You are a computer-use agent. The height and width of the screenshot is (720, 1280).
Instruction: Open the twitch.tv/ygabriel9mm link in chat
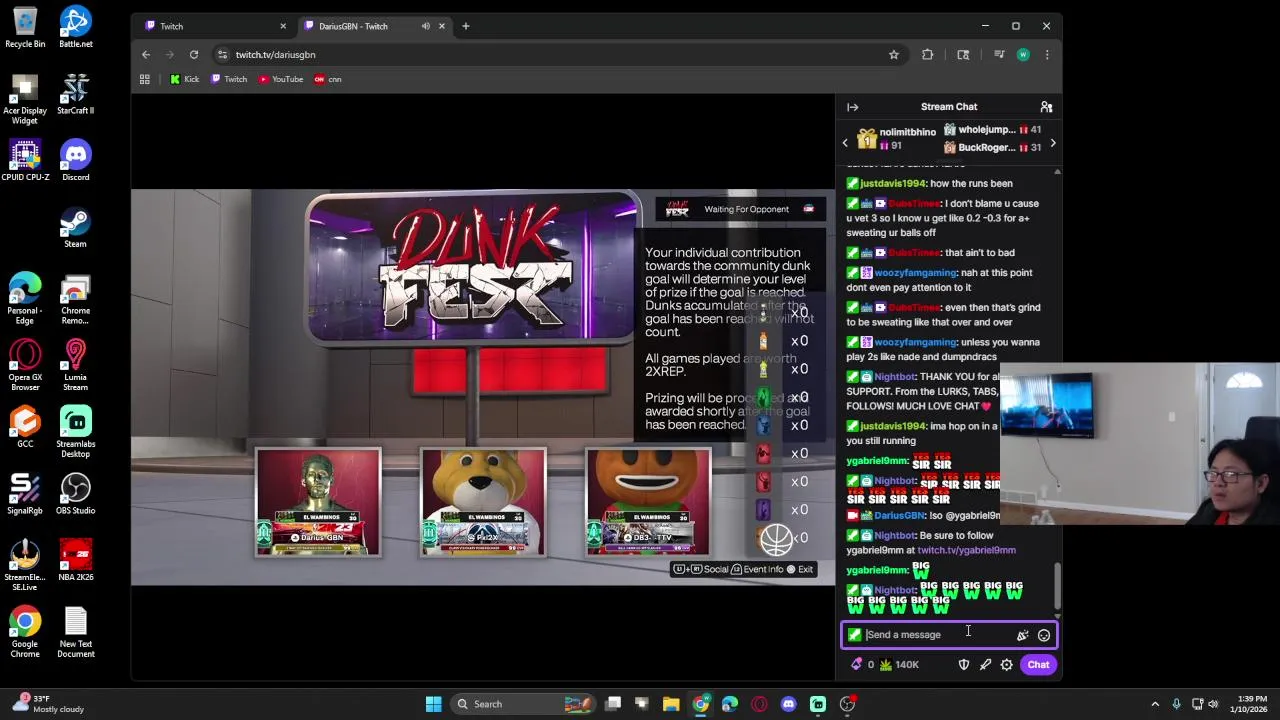pos(966,550)
